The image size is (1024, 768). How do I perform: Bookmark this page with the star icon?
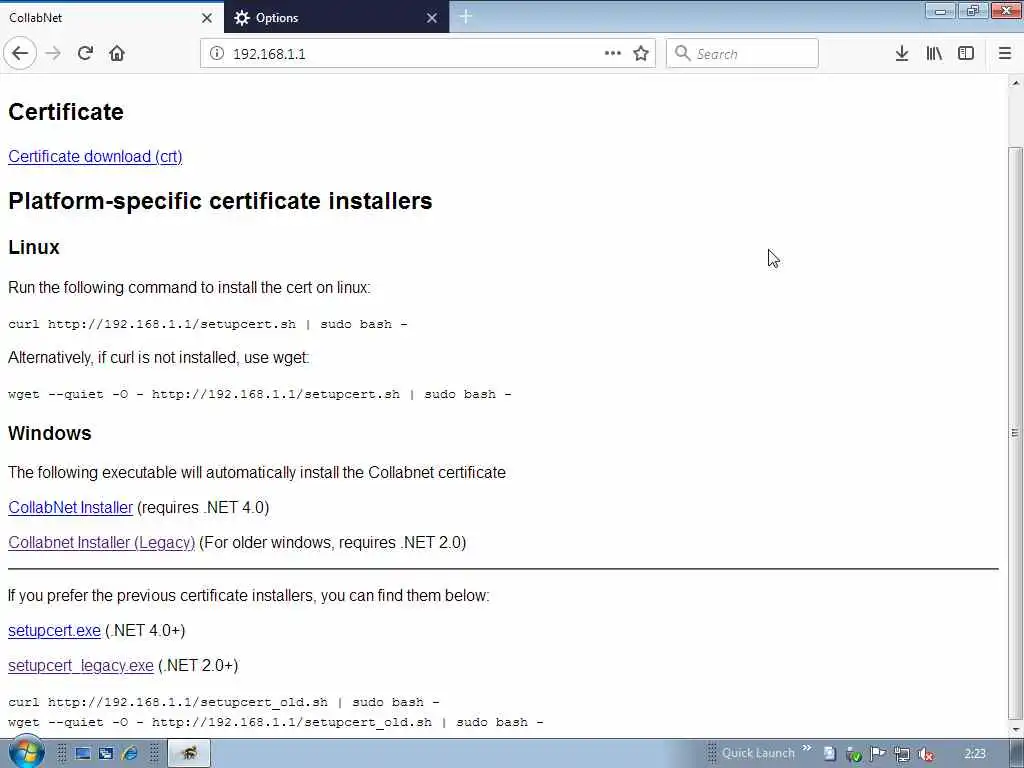click(641, 53)
